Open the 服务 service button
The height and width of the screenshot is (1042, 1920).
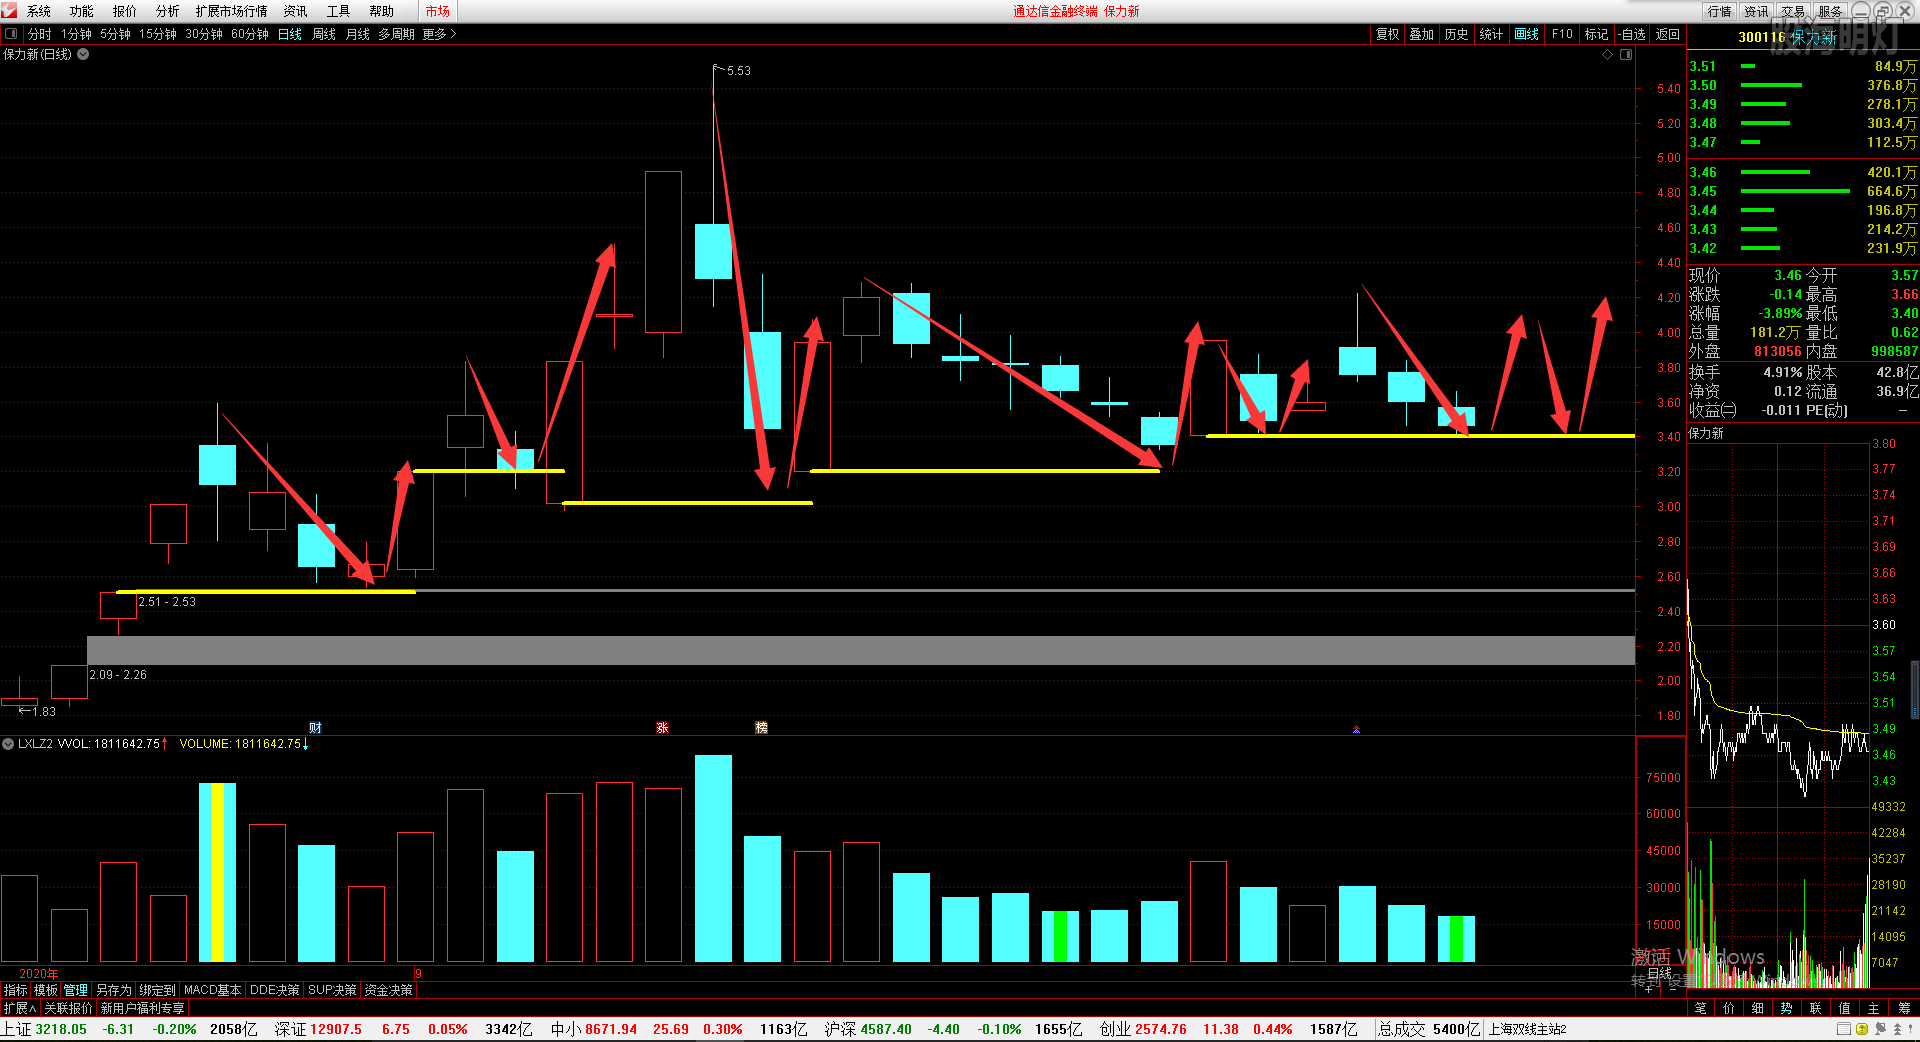(1830, 11)
